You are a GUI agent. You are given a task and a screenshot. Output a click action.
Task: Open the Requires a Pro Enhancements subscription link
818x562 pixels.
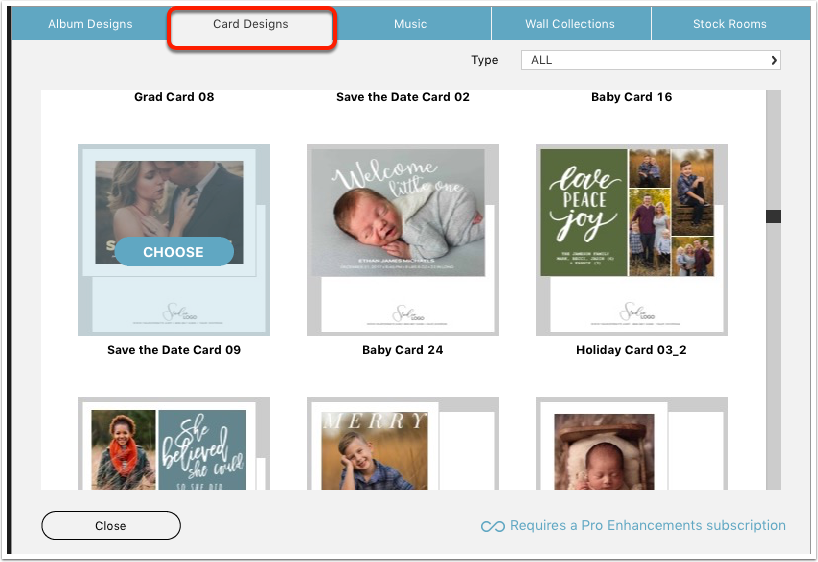point(647,525)
